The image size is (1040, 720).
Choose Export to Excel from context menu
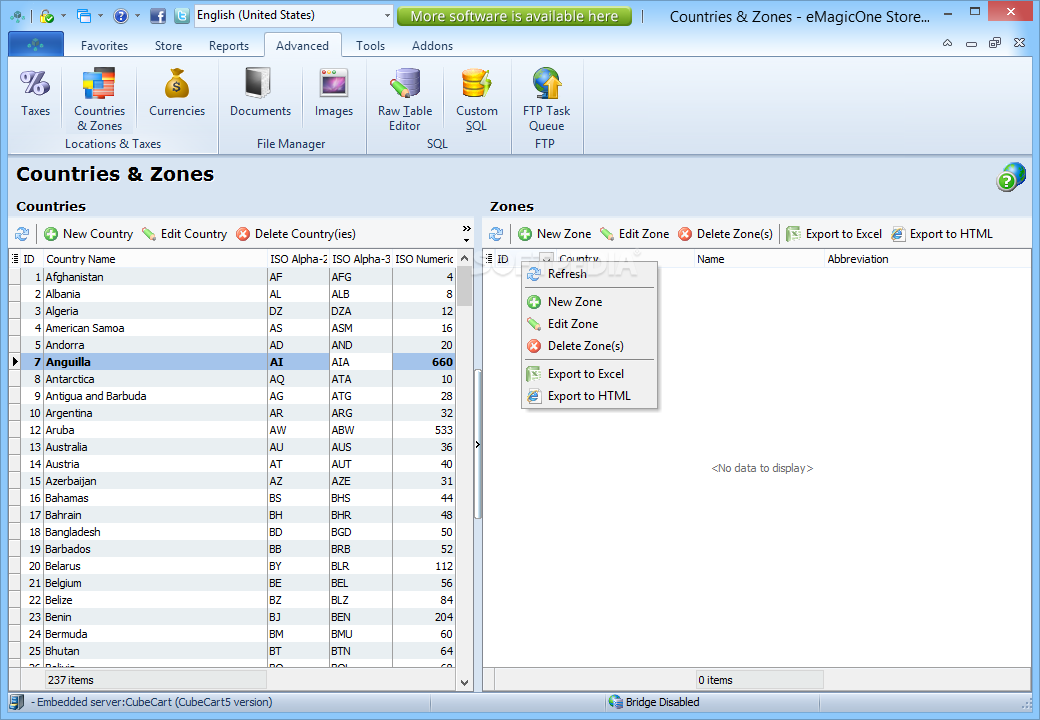[x=589, y=374]
